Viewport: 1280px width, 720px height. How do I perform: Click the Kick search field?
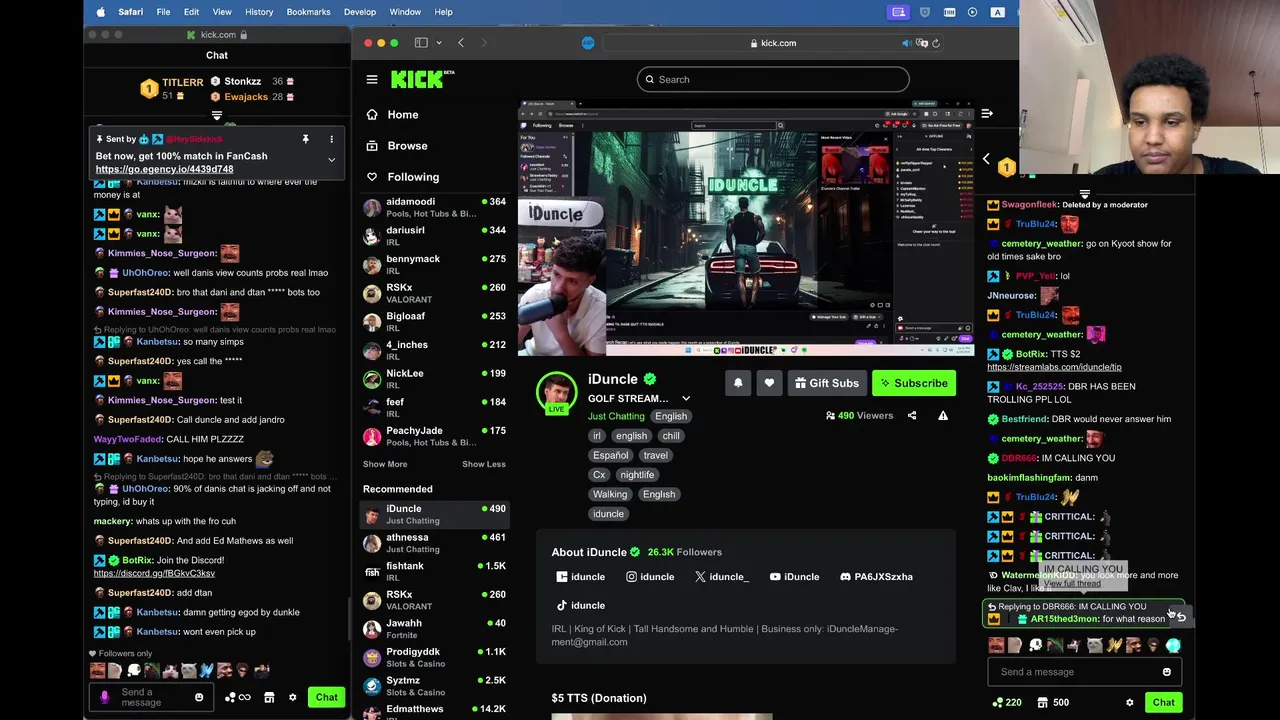[773, 80]
